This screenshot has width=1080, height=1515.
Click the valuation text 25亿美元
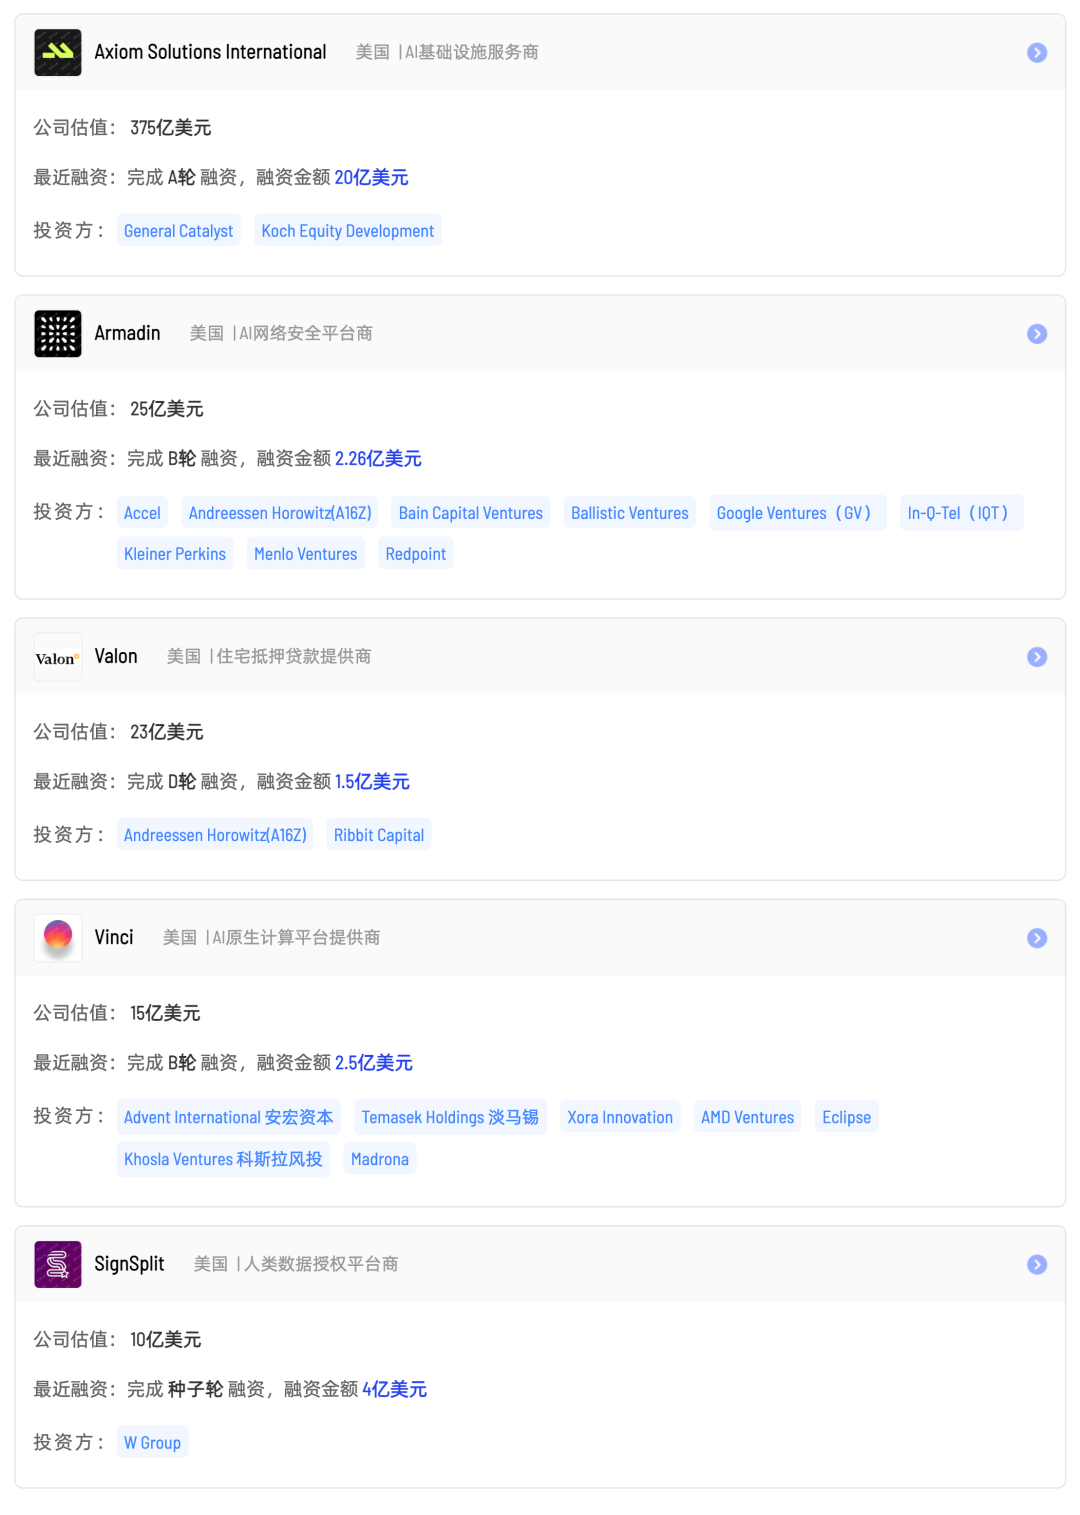coord(167,409)
